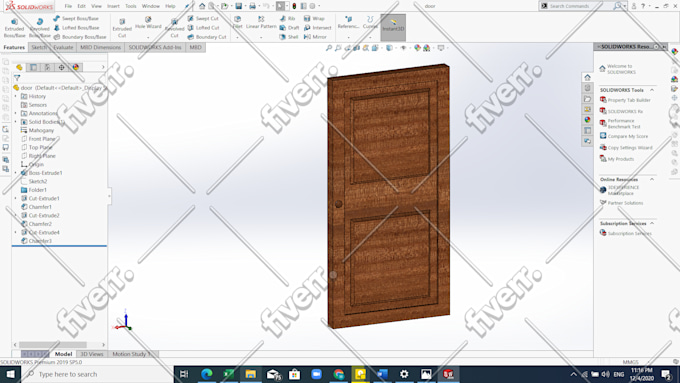The width and height of the screenshot is (680, 383).
Task: Switch to FeatureManager design tree tab
Action: click(x=19, y=67)
